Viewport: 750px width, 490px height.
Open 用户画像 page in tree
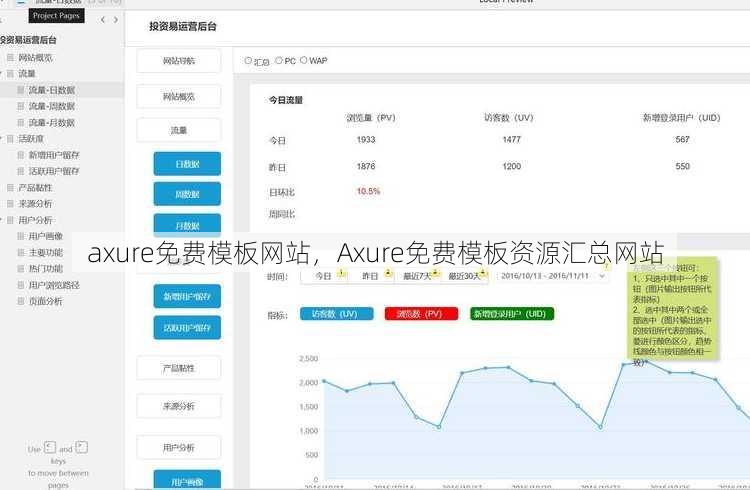(x=46, y=236)
